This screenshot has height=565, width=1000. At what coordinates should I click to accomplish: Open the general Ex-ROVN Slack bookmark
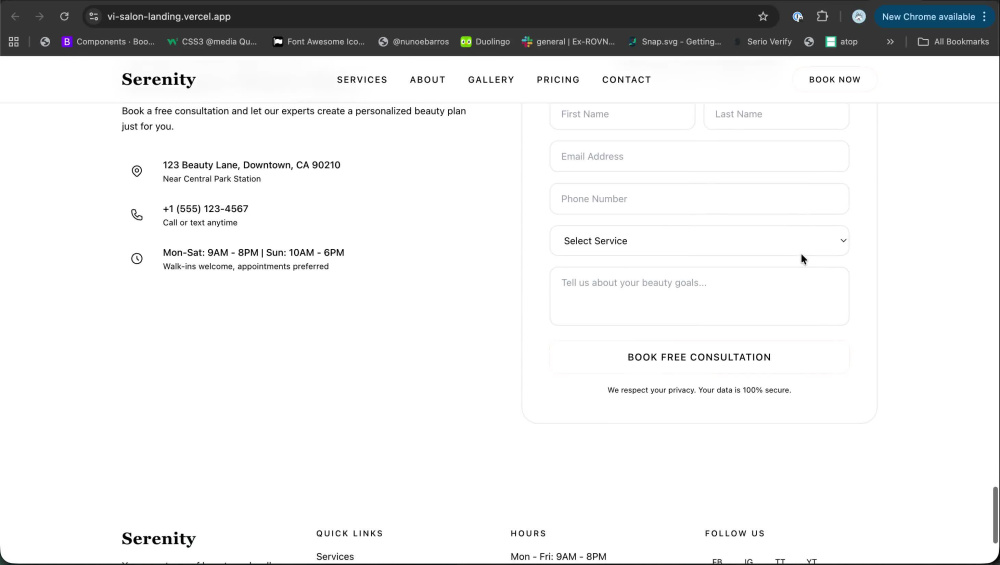pos(568,41)
